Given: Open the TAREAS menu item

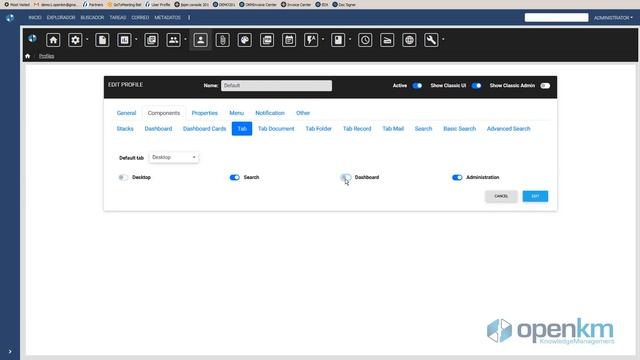Looking at the screenshot, I should (118, 18).
